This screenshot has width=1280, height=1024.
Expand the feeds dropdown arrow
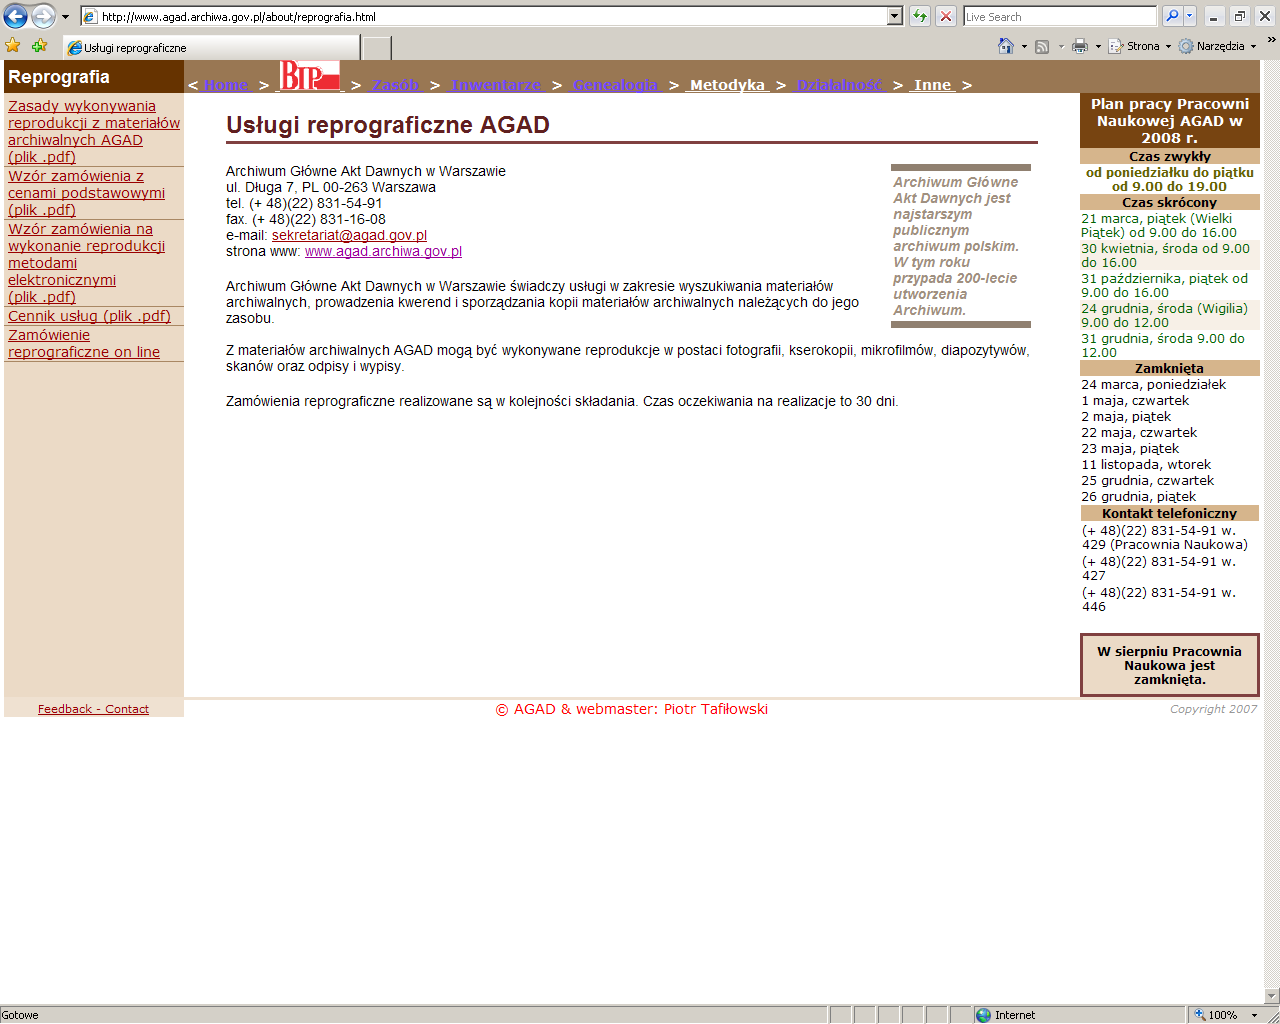(x=1060, y=47)
